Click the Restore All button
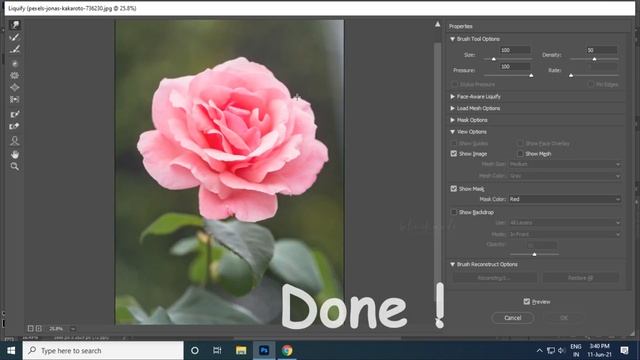 [x=580, y=278]
